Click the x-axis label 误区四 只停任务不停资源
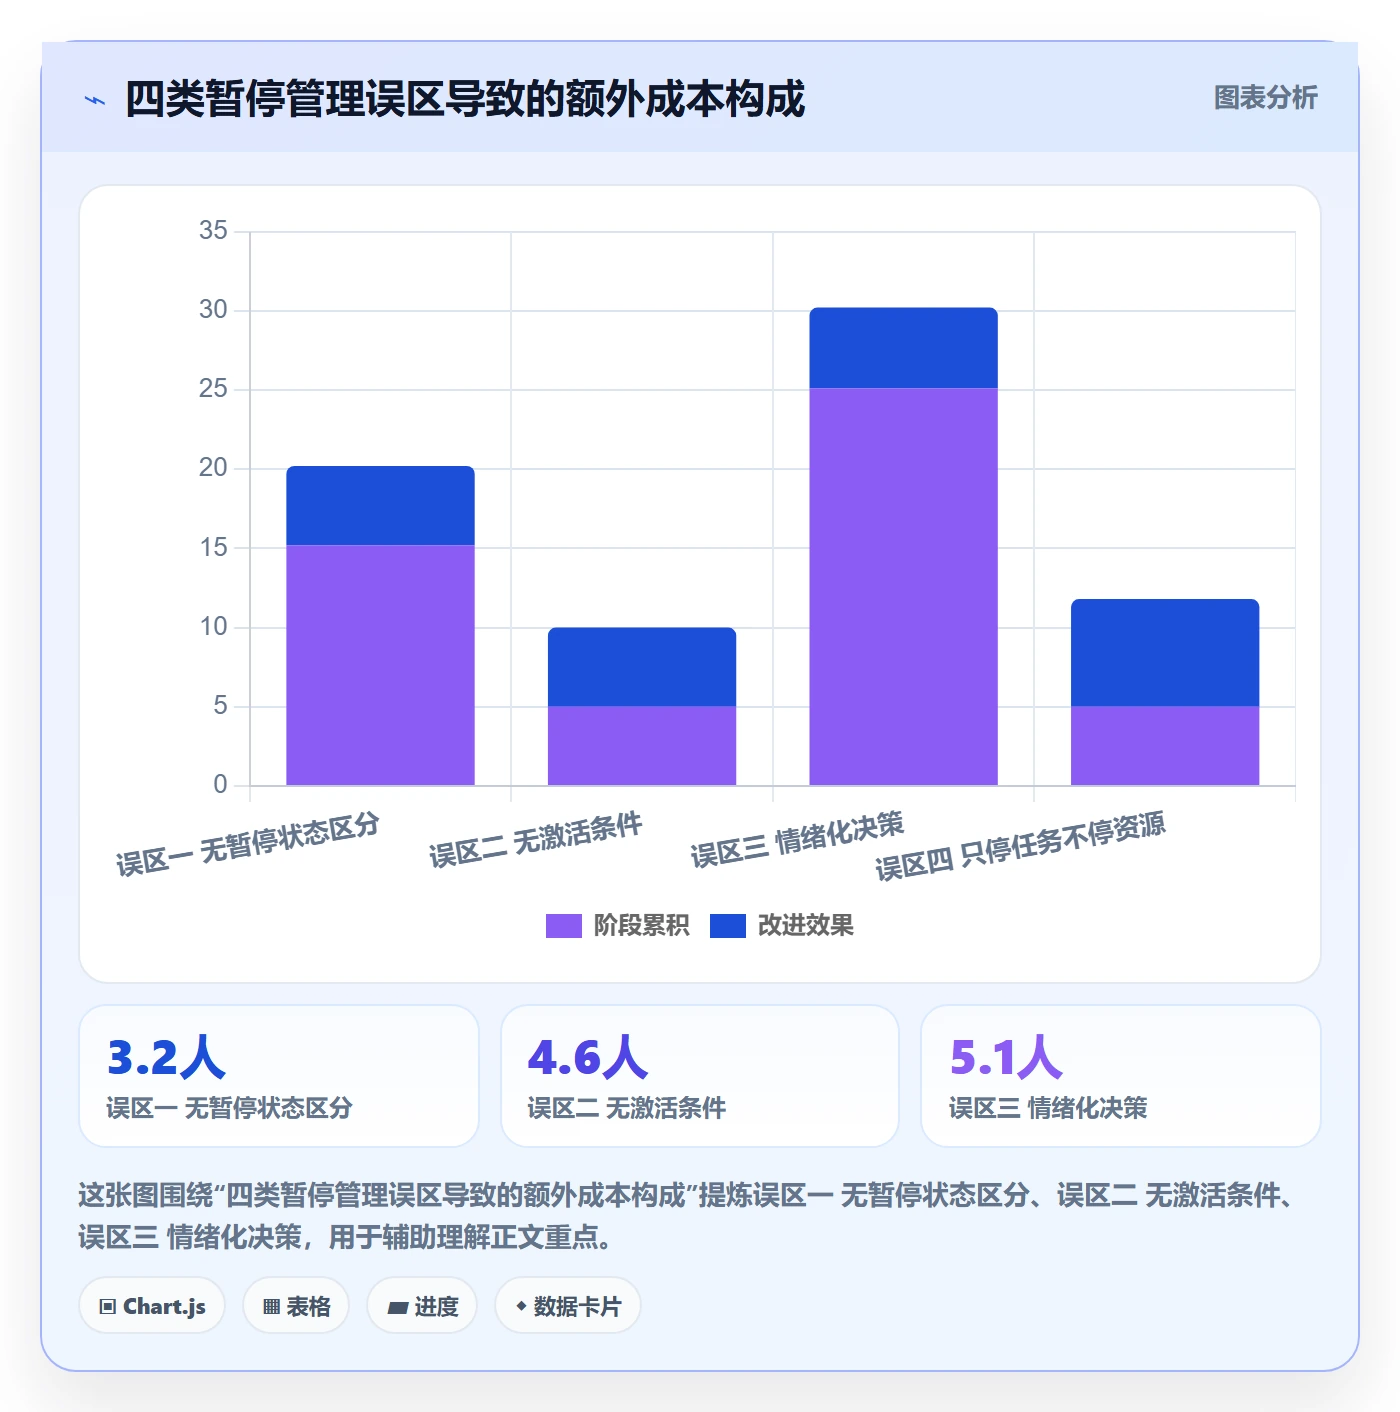The image size is (1400, 1412). click(x=1020, y=846)
